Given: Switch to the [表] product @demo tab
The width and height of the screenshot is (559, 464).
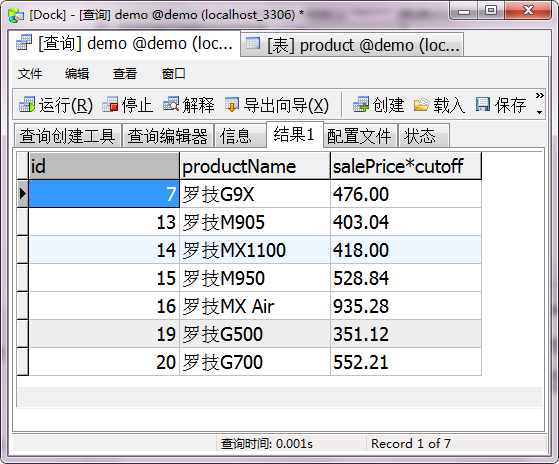Looking at the screenshot, I should 352,45.
